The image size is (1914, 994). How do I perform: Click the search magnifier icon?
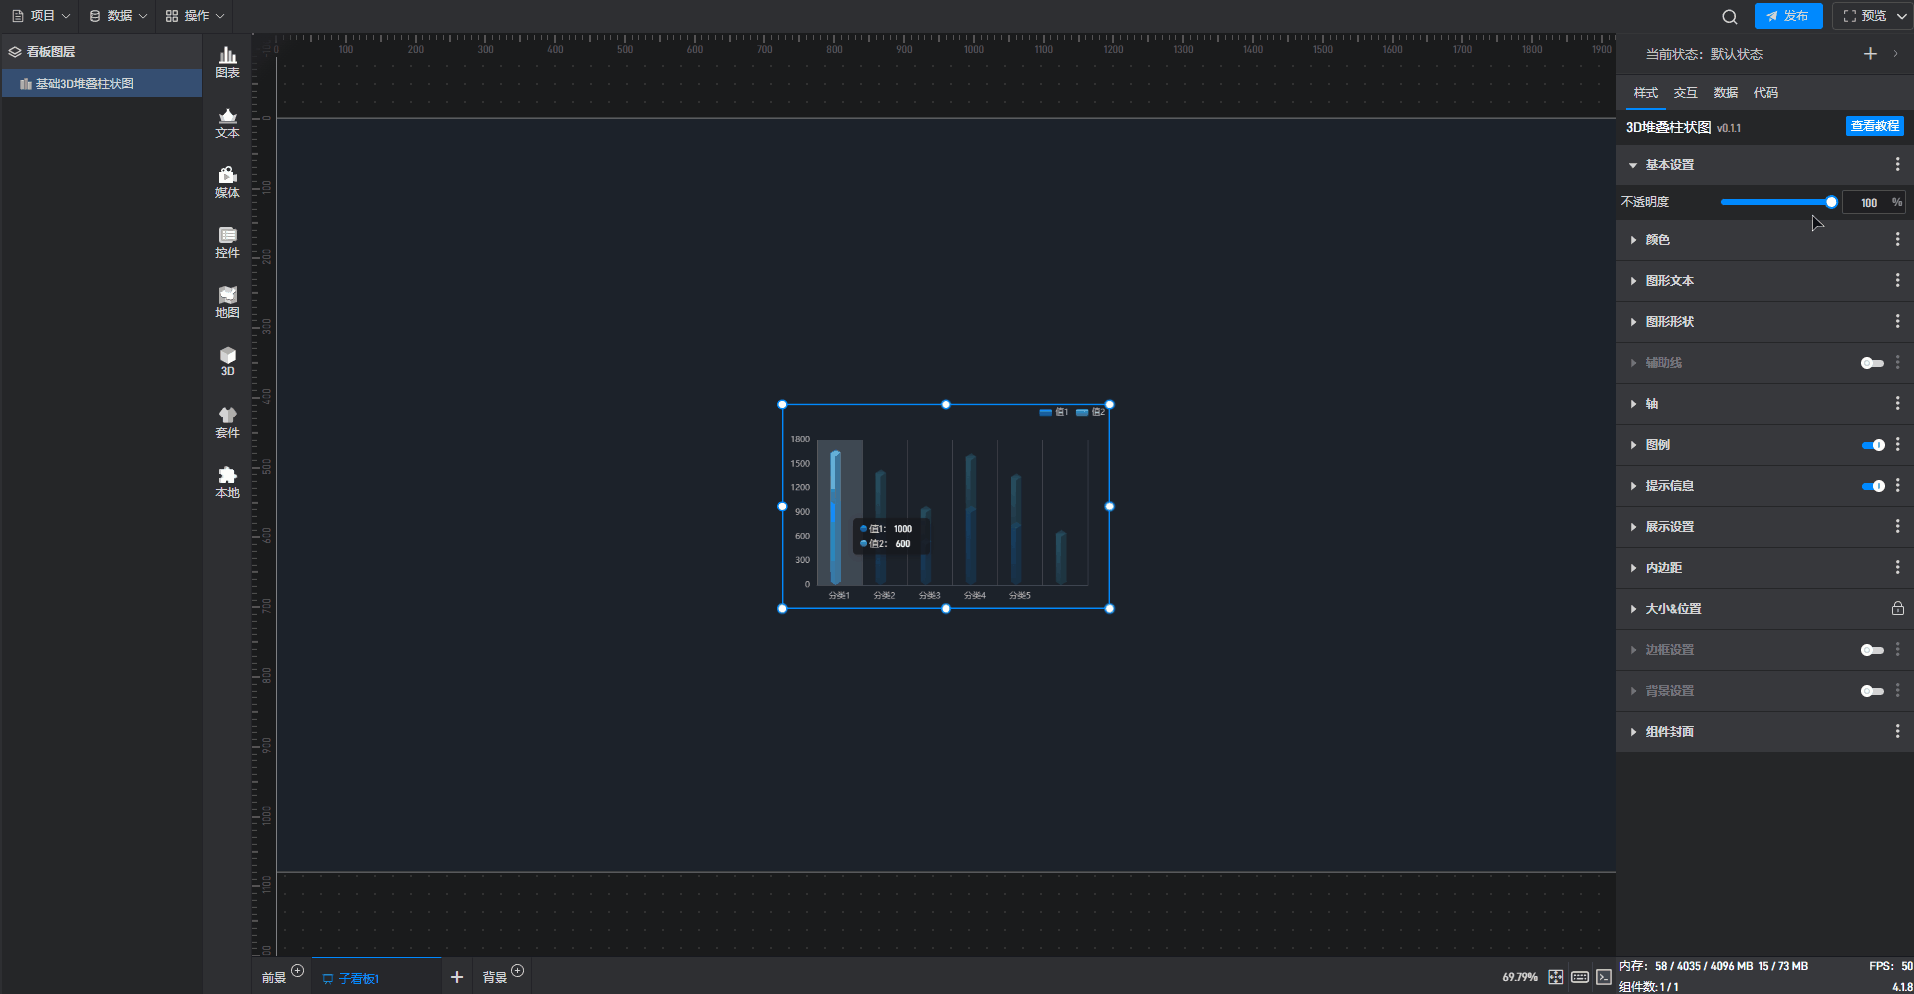[x=1729, y=16]
